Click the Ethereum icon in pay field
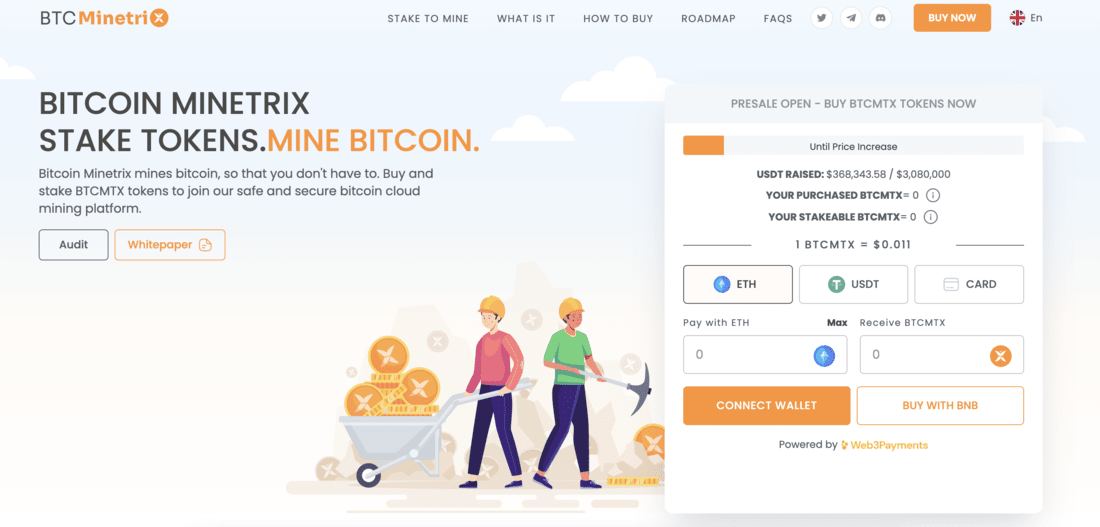This screenshot has height=527, width=1100. (824, 356)
